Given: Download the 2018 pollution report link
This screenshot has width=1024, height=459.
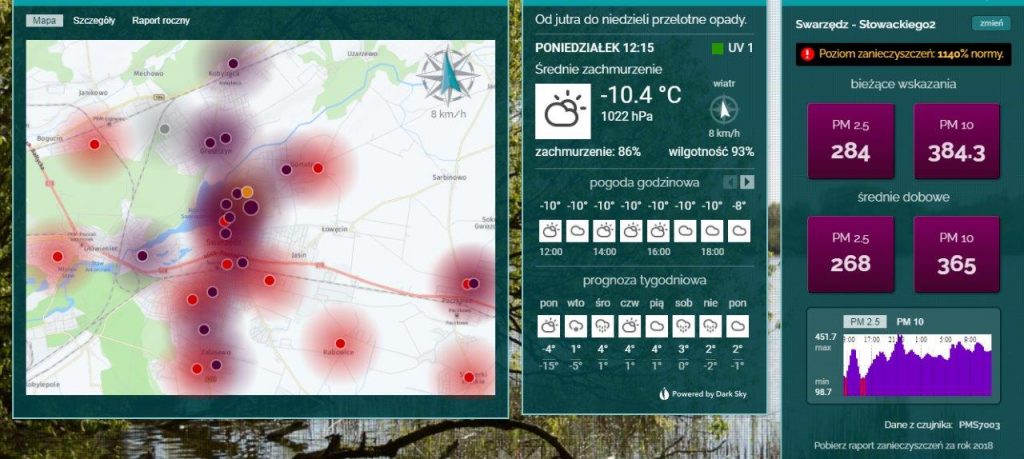Looking at the screenshot, I should click(x=903, y=445).
